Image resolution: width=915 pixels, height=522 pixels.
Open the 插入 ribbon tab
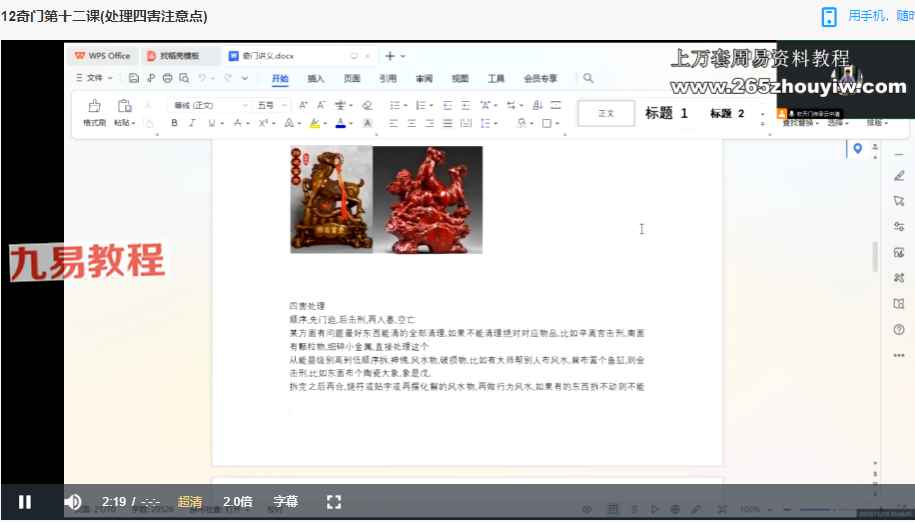tap(316, 78)
